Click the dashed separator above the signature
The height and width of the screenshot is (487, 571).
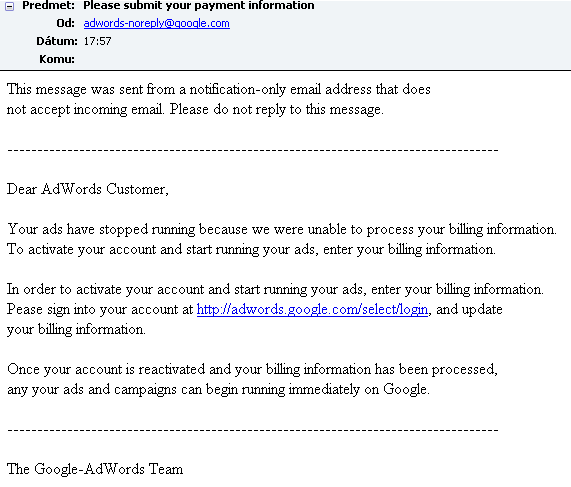coord(253,430)
